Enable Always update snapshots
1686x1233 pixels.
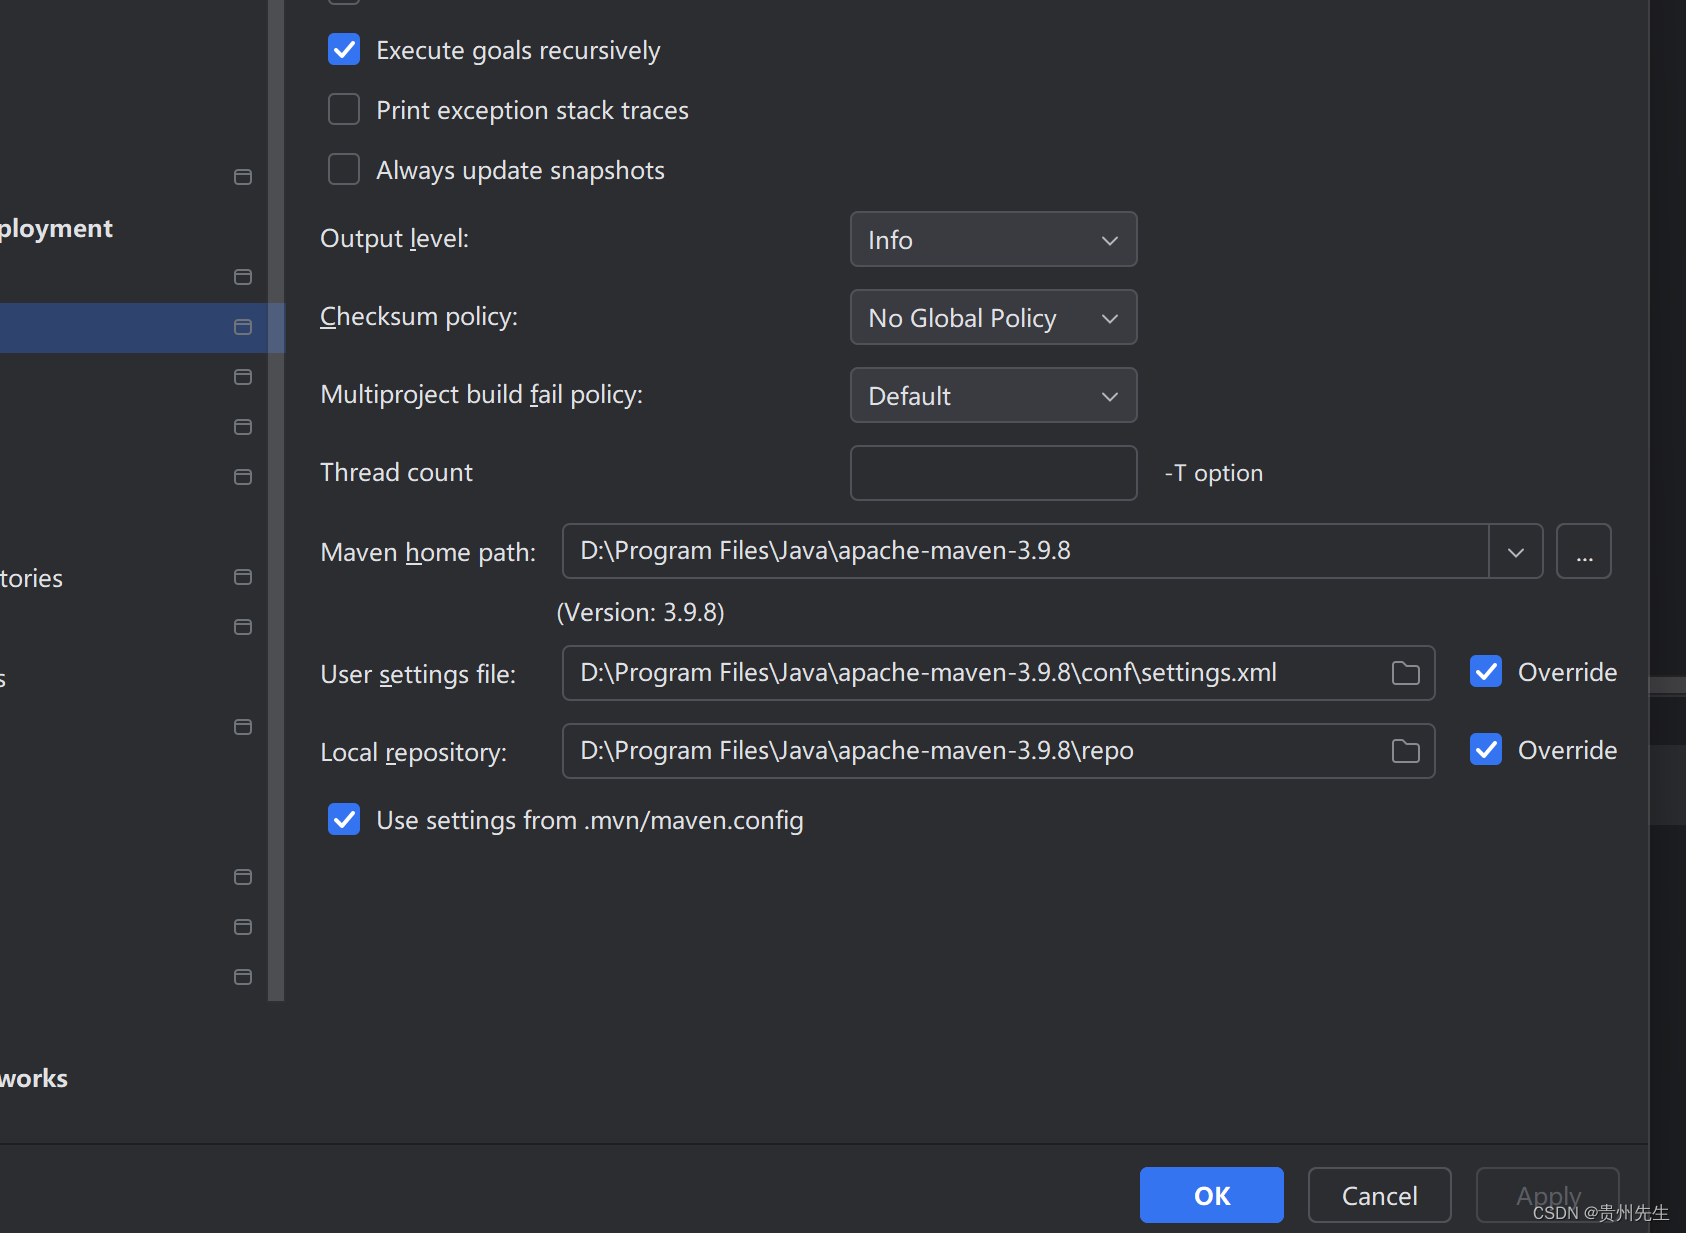click(344, 170)
